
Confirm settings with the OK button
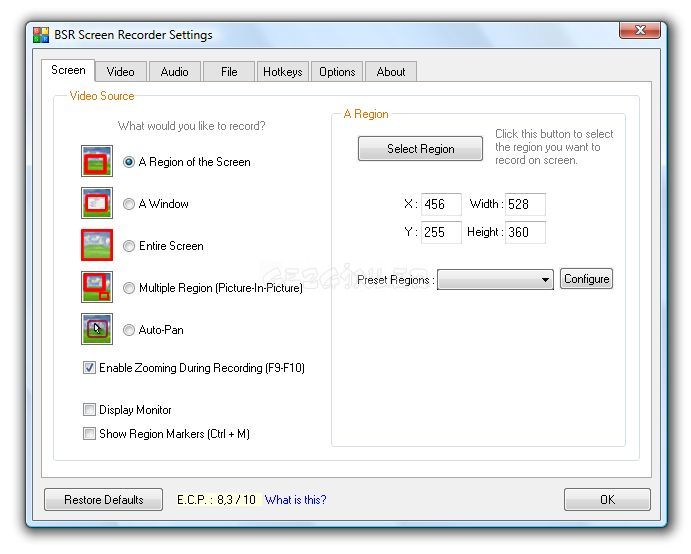pos(607,499)
